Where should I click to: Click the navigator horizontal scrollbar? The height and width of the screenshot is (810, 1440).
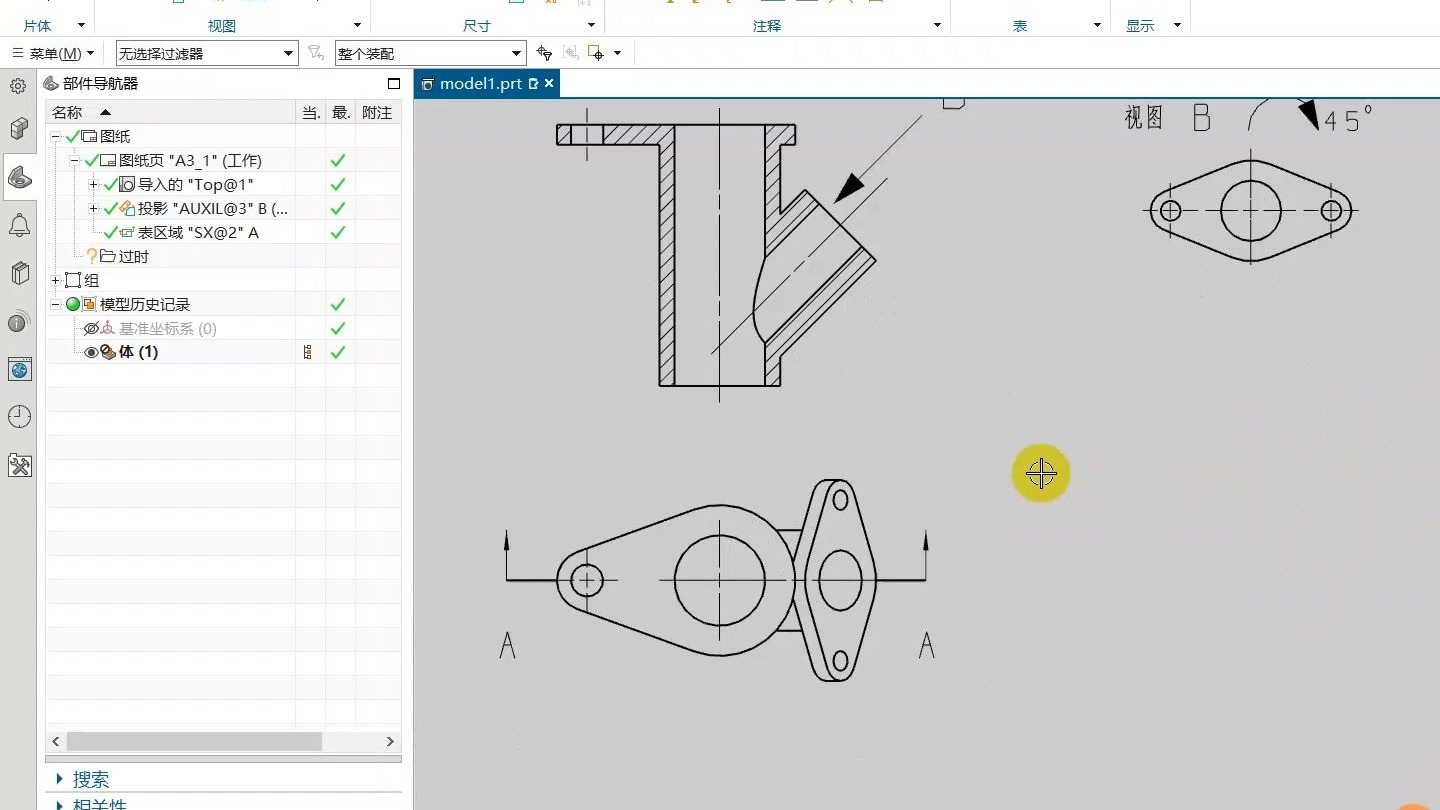point(194,742)
